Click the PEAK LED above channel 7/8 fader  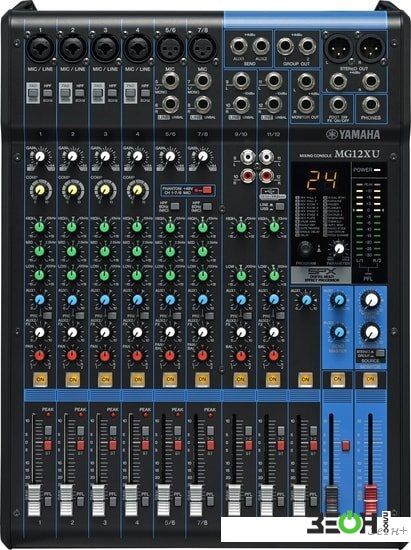(x=210, y=415)
